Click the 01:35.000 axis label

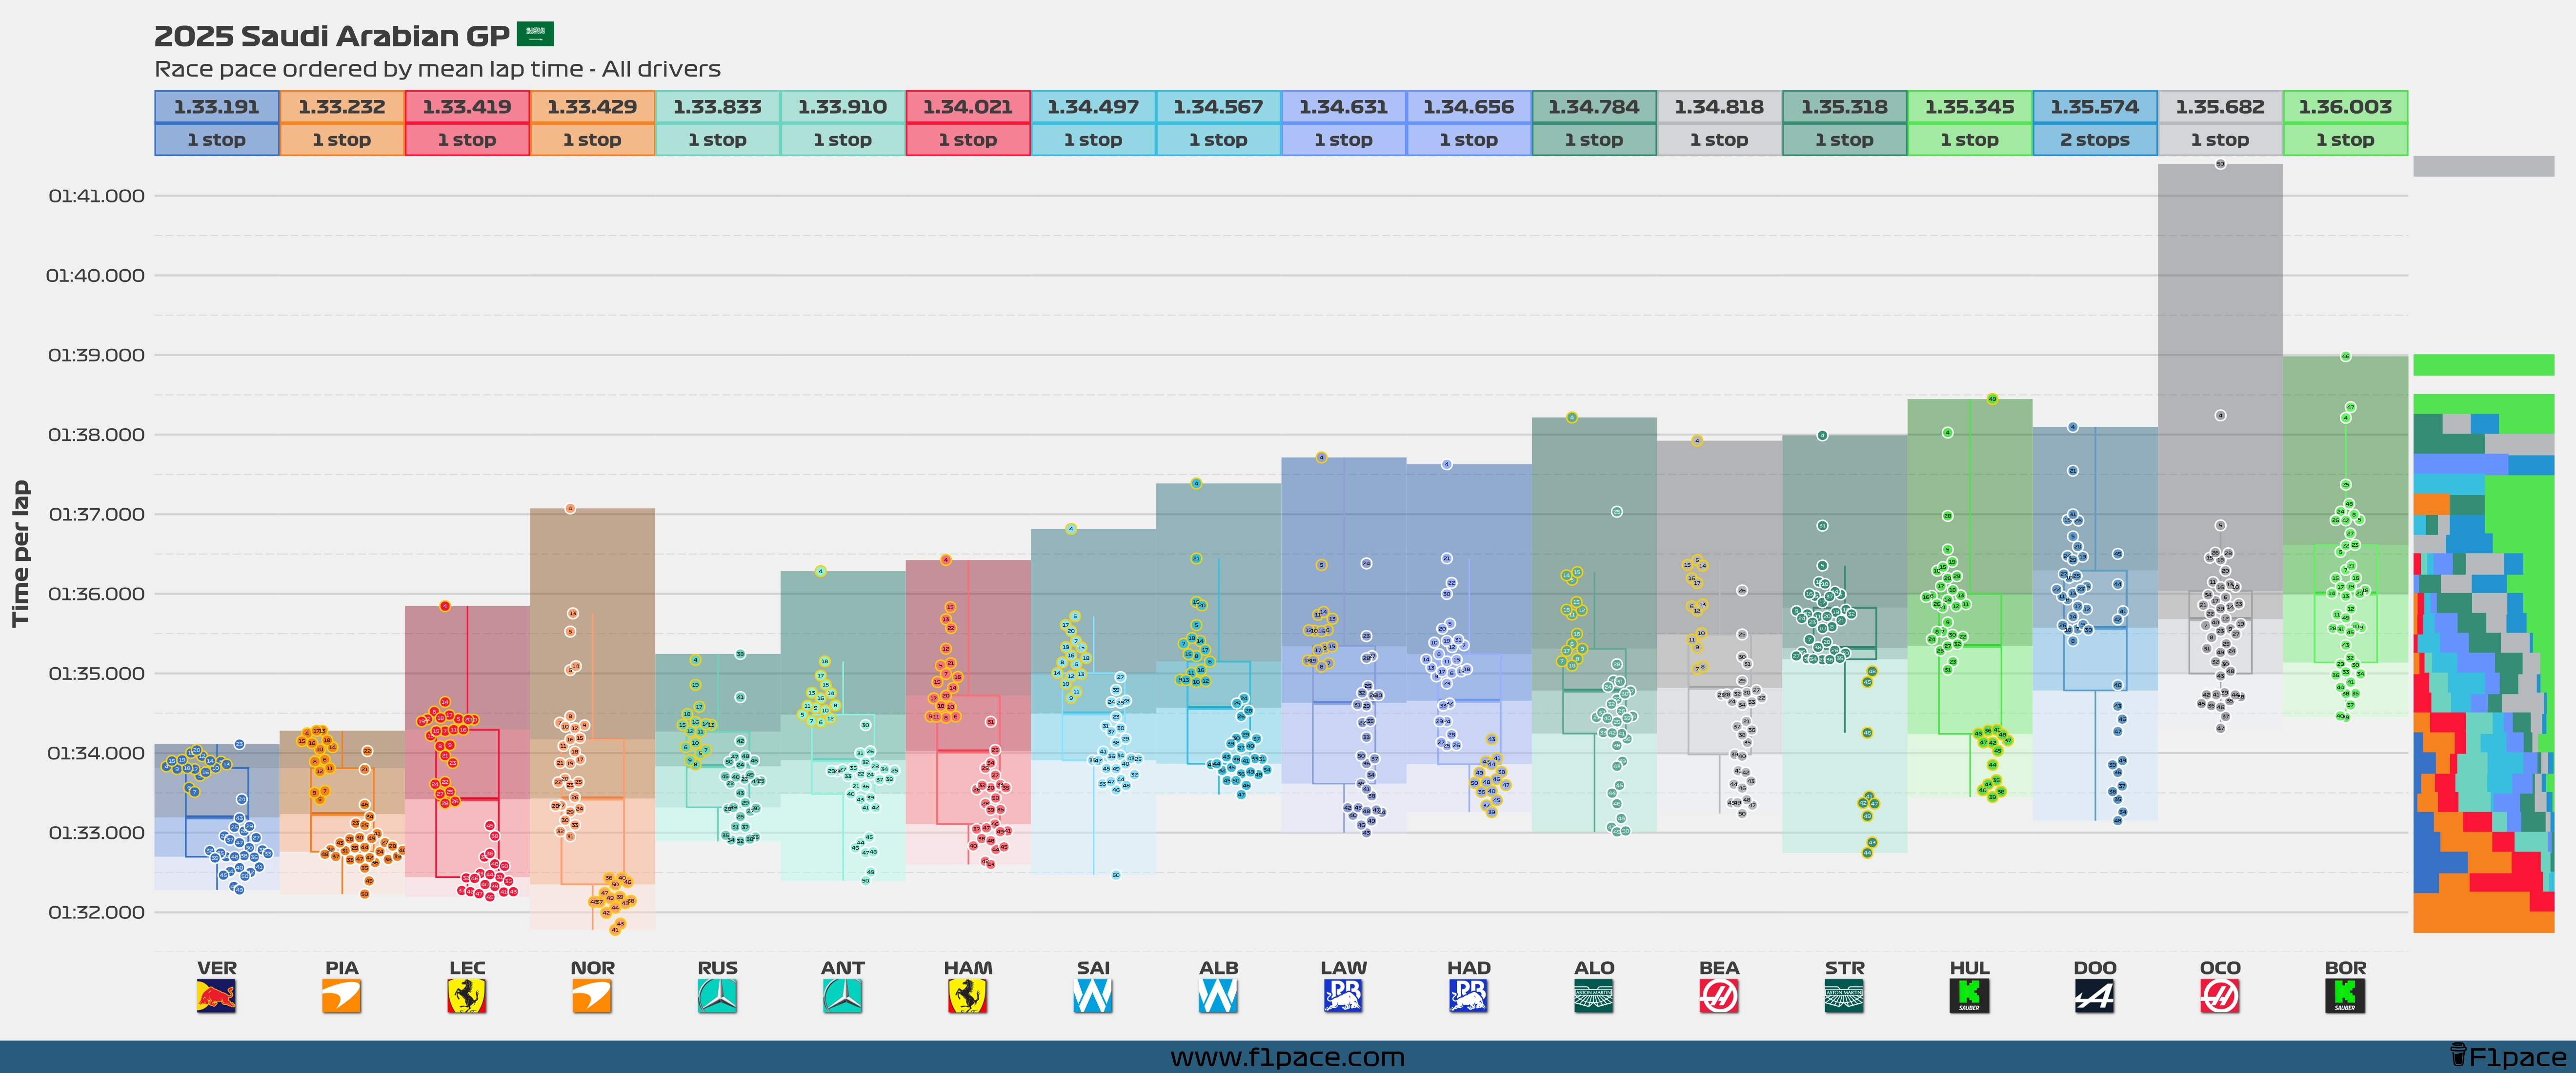coord(97,673)
